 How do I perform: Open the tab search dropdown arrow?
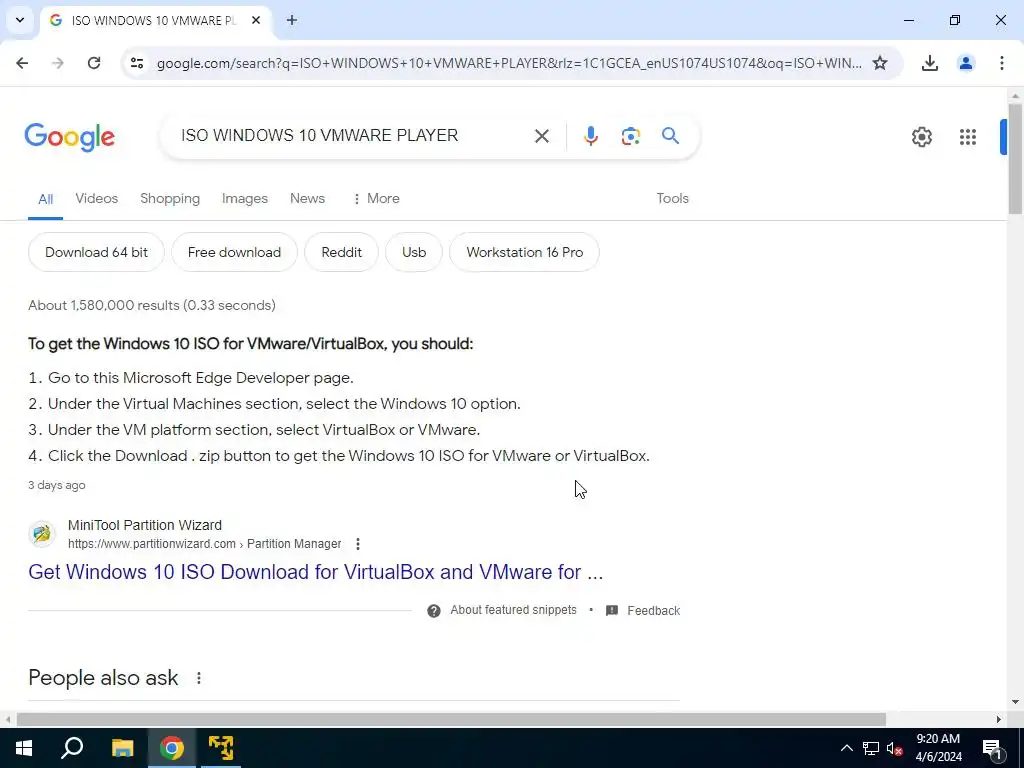[20, 20]
